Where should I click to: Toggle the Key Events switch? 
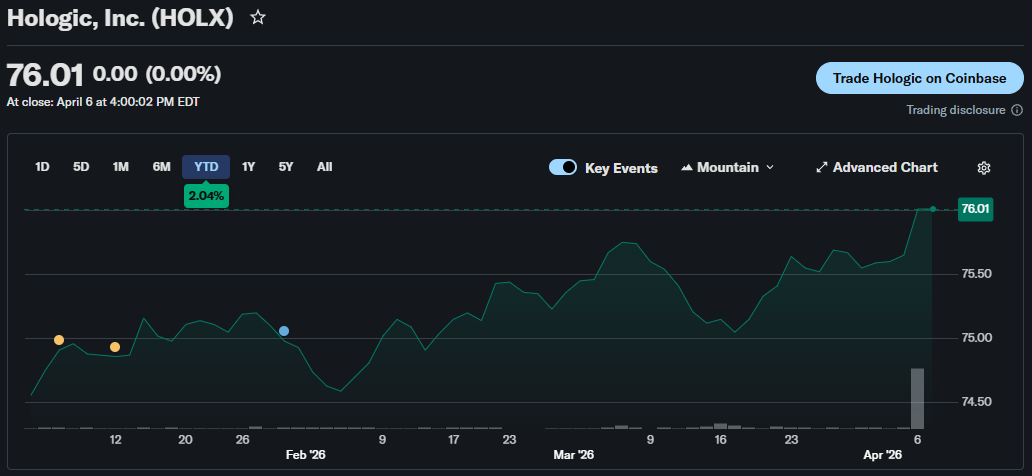point(563,168)
